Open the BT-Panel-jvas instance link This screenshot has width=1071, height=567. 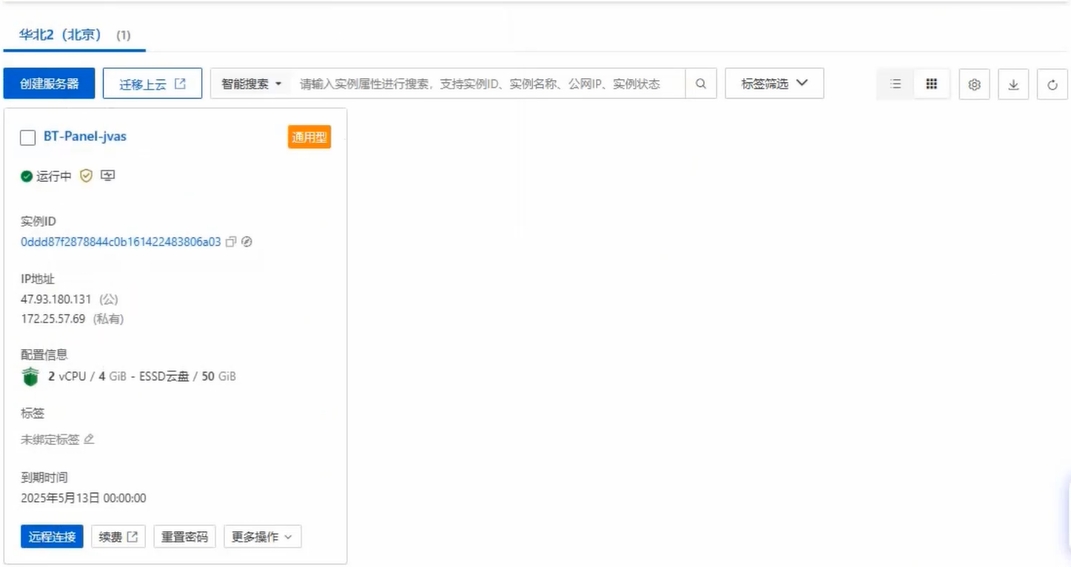[x=85, y=136]
